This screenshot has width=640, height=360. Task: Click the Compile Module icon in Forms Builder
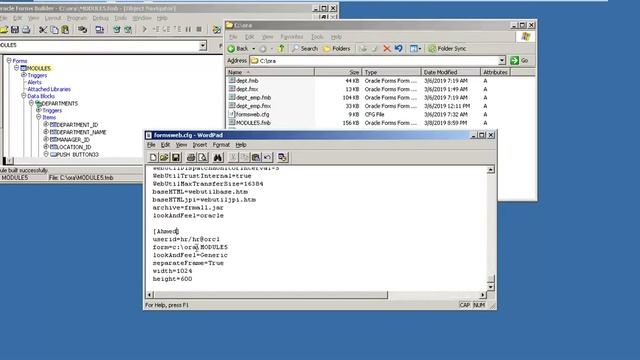coord(117,29)
